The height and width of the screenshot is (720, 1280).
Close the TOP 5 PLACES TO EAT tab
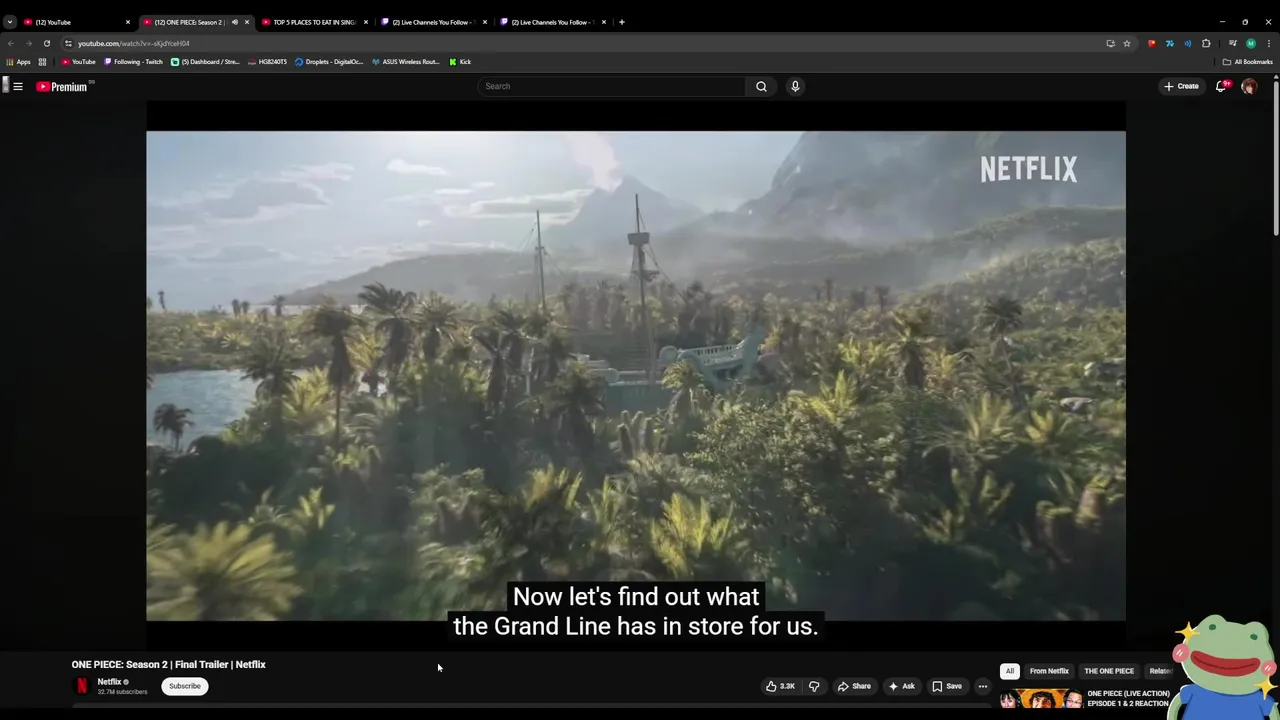[366, 22]
